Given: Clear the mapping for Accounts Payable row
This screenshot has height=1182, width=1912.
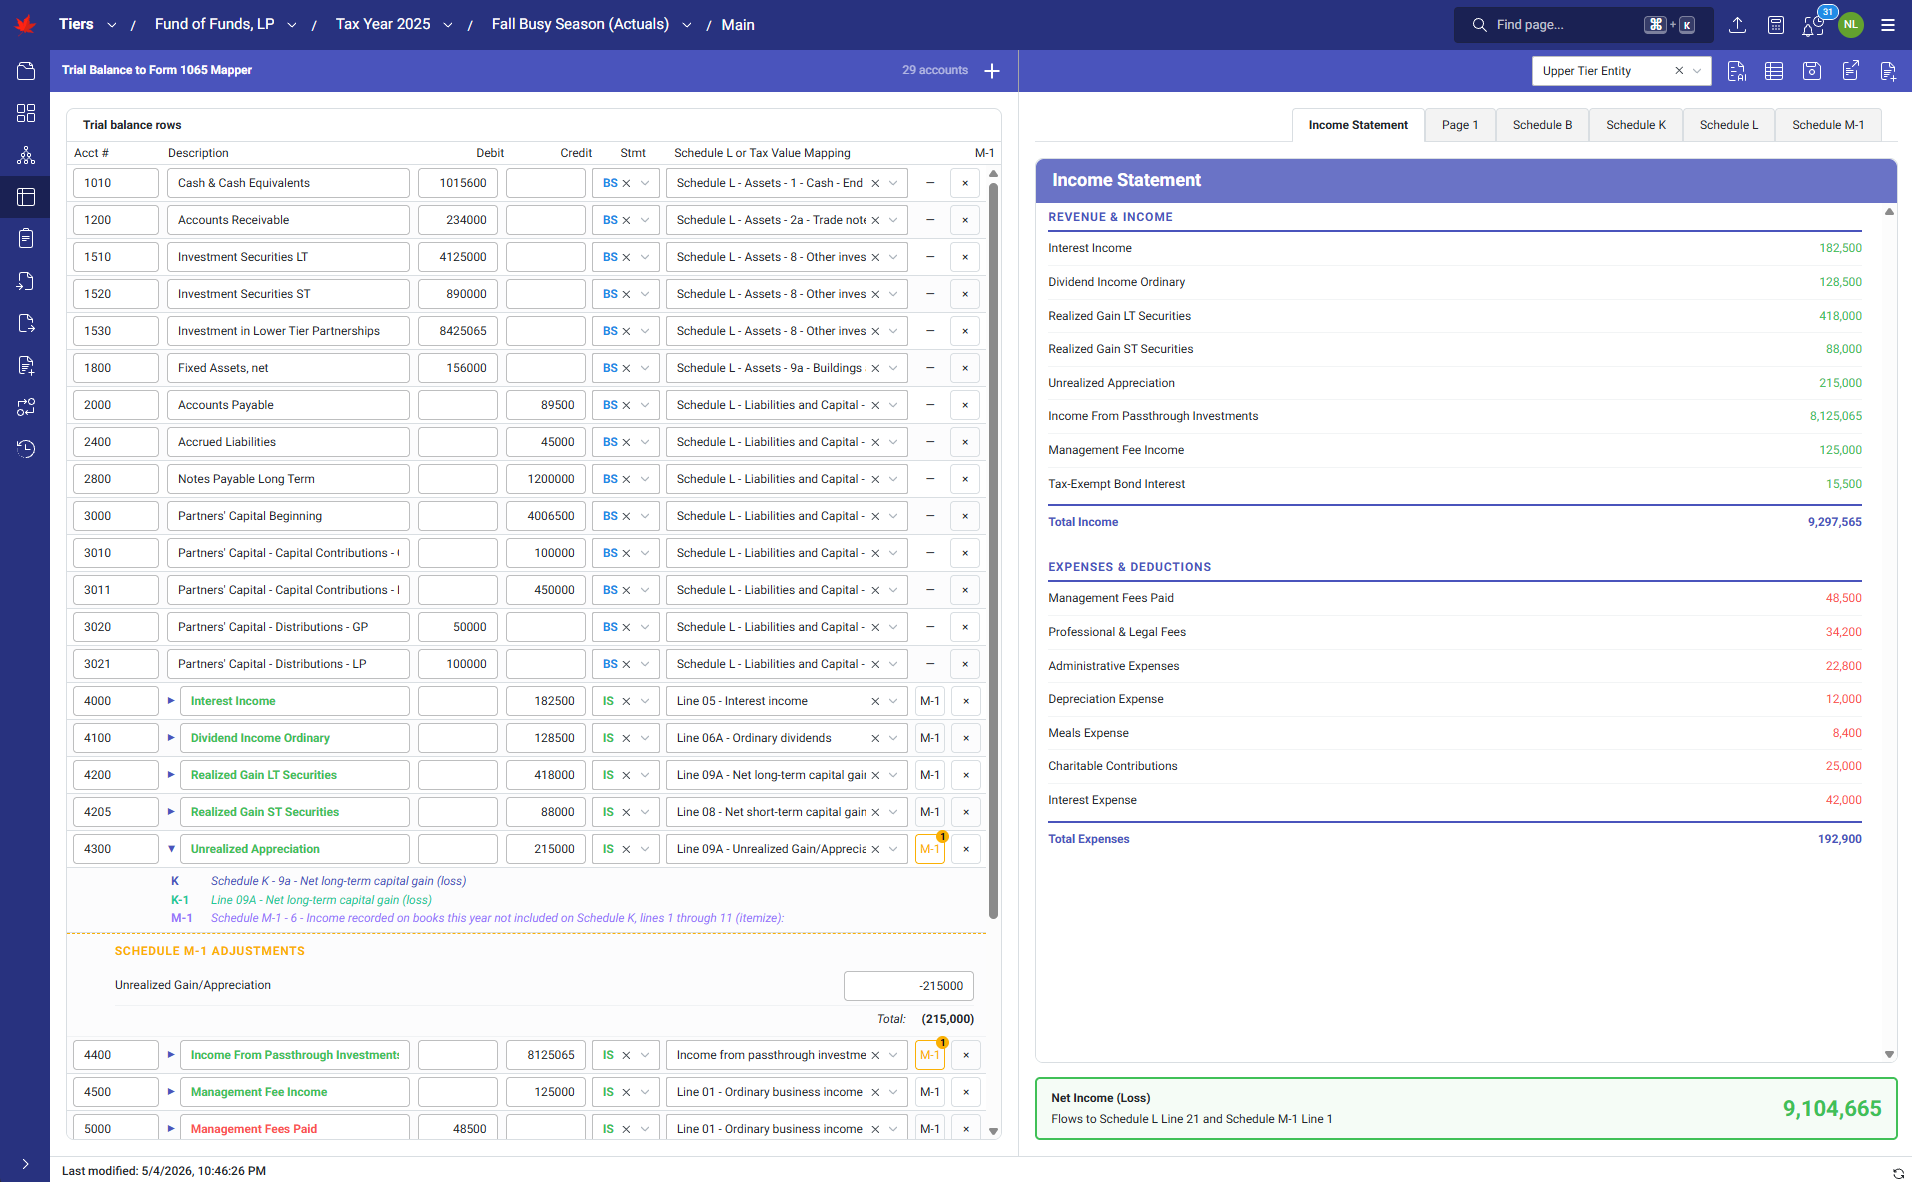Looking at the screenshot, I should [x=875, y=405].
